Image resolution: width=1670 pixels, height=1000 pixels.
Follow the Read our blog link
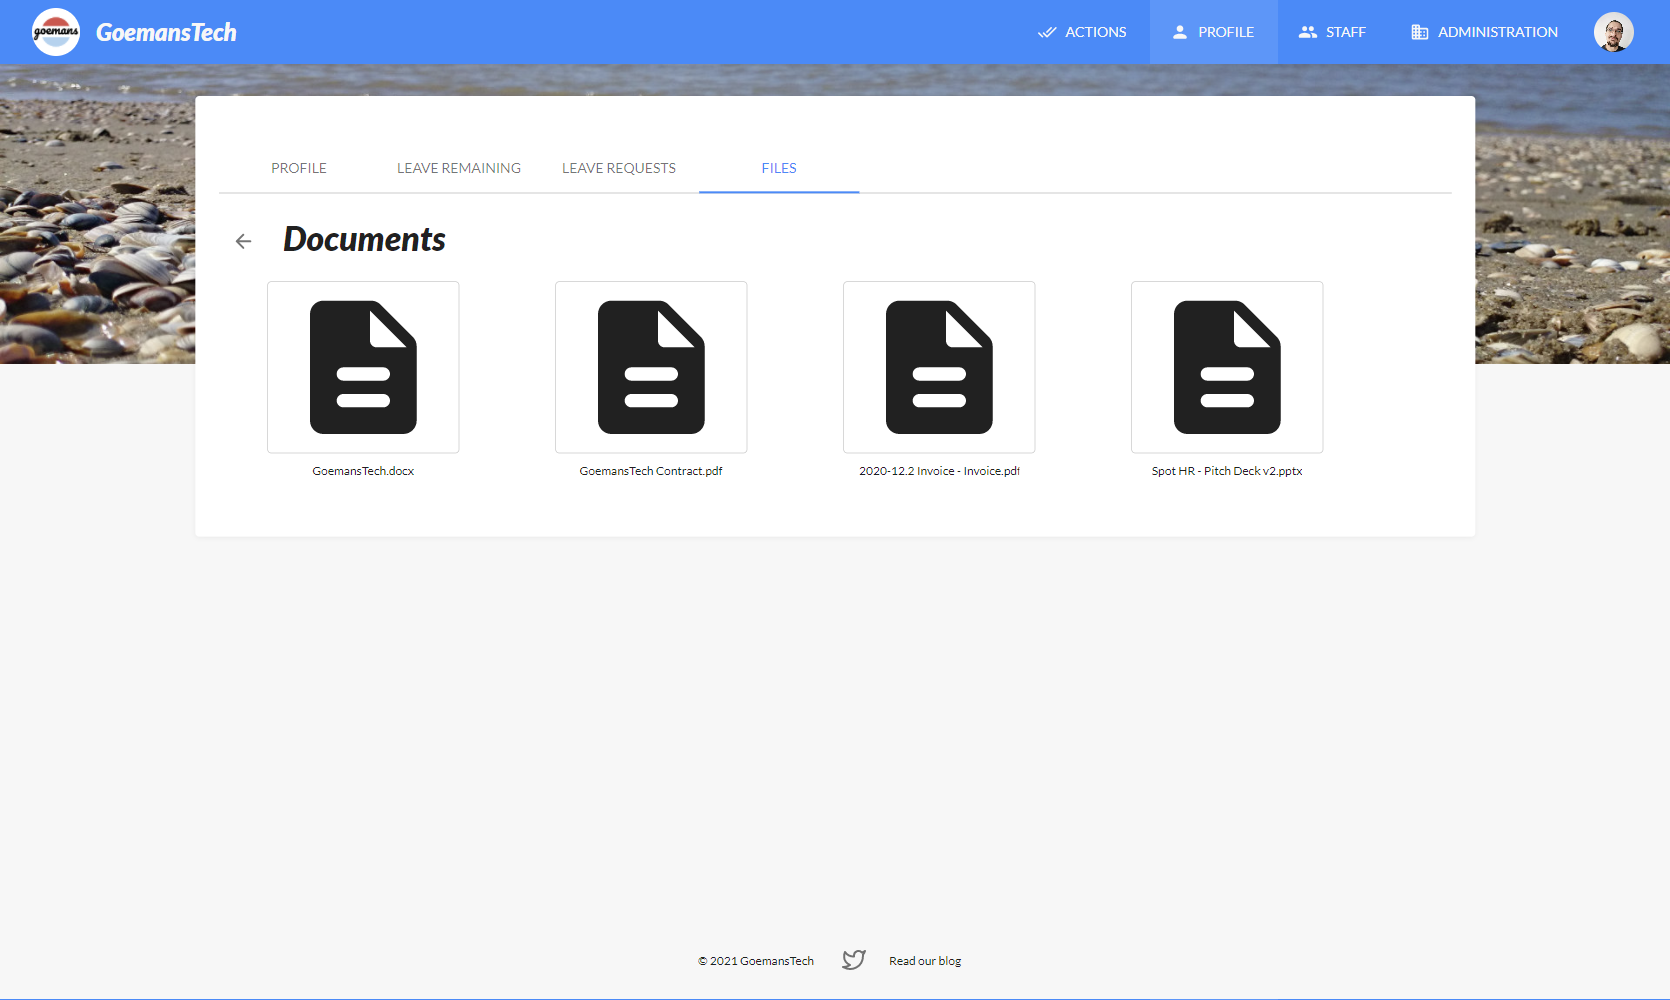click(925, 961)
